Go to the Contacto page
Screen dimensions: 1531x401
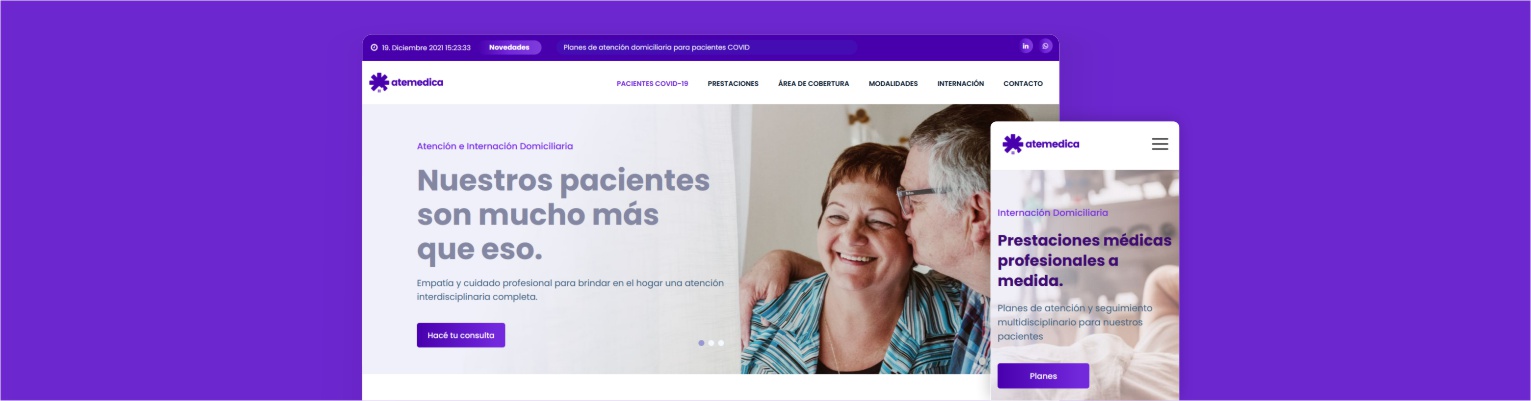[x=1023, y=84]
